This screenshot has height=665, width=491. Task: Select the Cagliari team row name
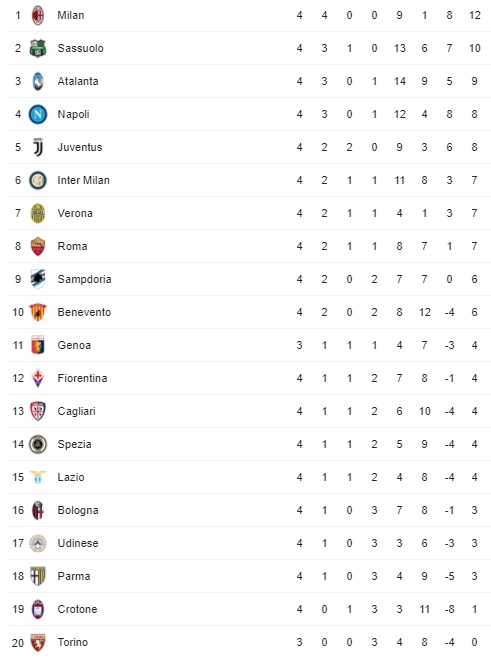click(77, 411)
